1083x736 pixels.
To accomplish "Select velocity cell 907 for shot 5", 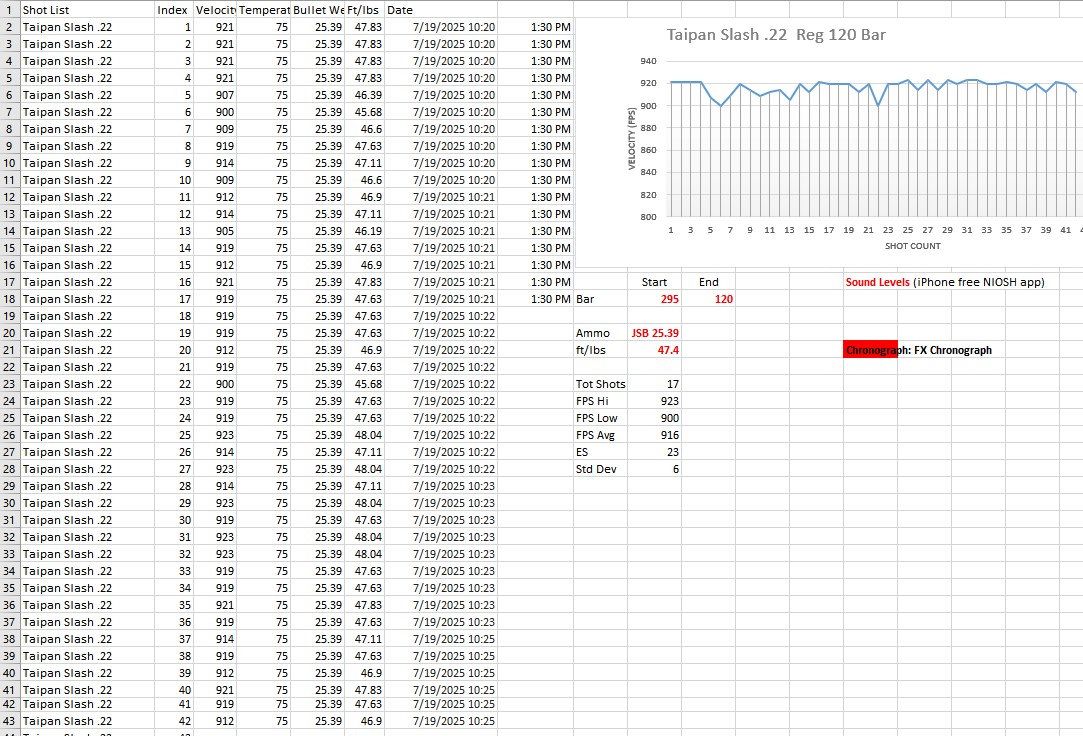I will (x=214, y=95).
